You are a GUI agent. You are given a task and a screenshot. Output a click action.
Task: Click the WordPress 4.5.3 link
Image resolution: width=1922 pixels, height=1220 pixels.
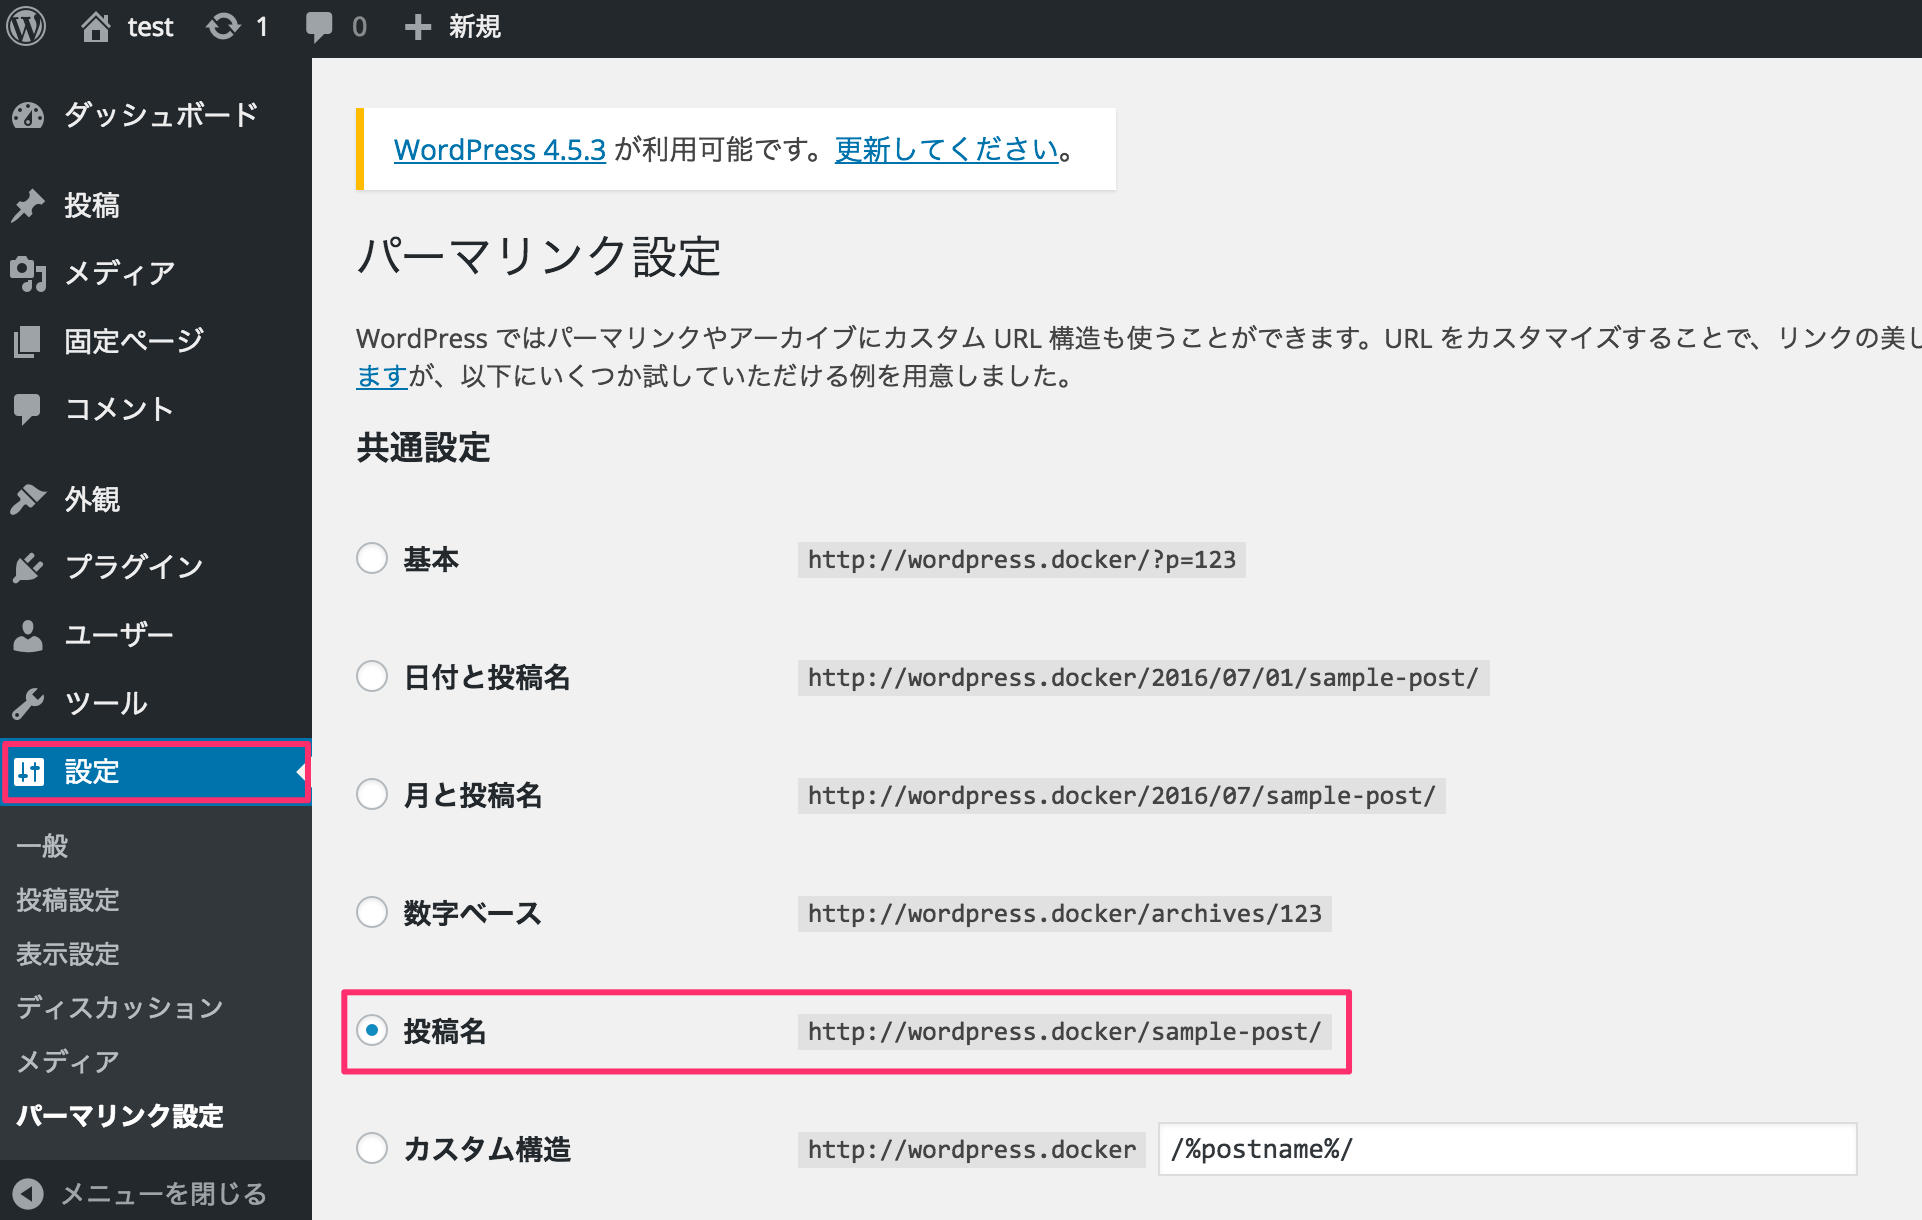(x=500, y=150)
